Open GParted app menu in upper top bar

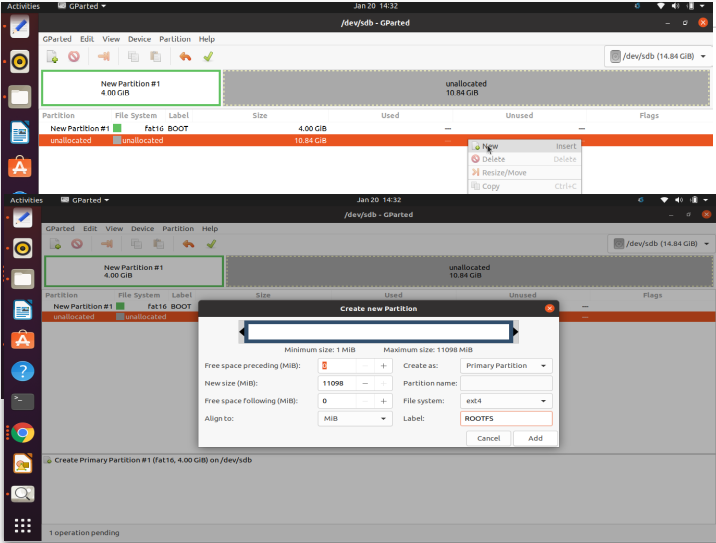click(82, 6)
